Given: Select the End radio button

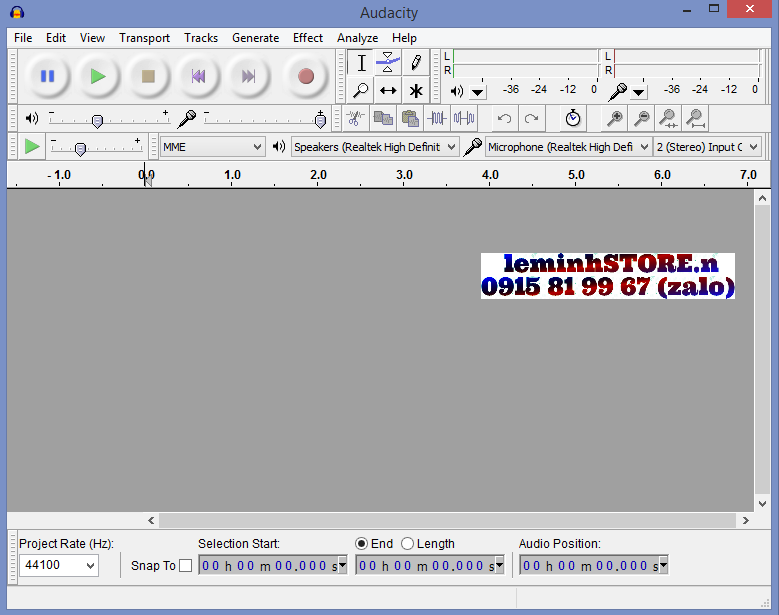Looking at the screenshot, I should point(361,543).
